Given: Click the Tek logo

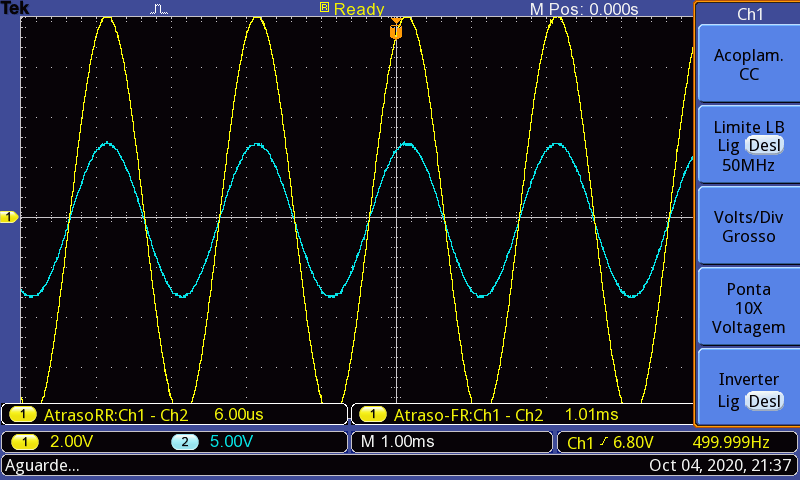Looking at the screenshot, I should (x=15, y=8).
